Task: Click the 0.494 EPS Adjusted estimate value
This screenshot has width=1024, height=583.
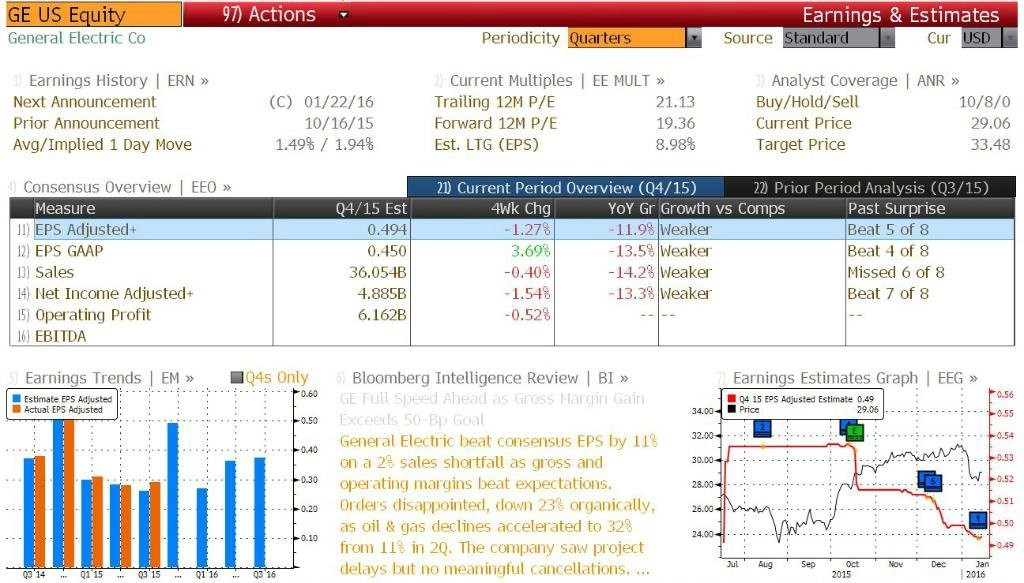Action: point(387,230)
